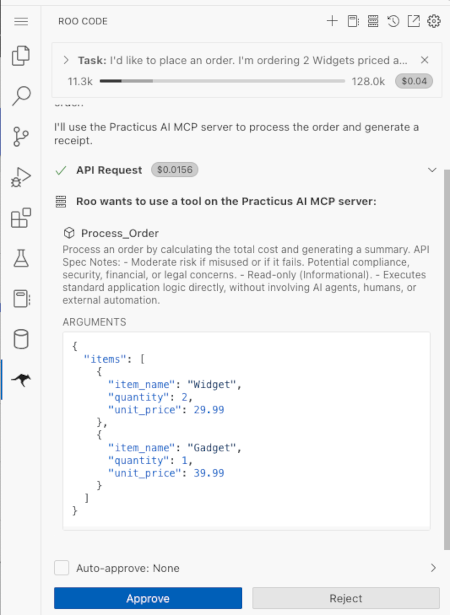Click the unit_price value 39.99
This screenshot has width=450, height=615.
tap(209, 473)
